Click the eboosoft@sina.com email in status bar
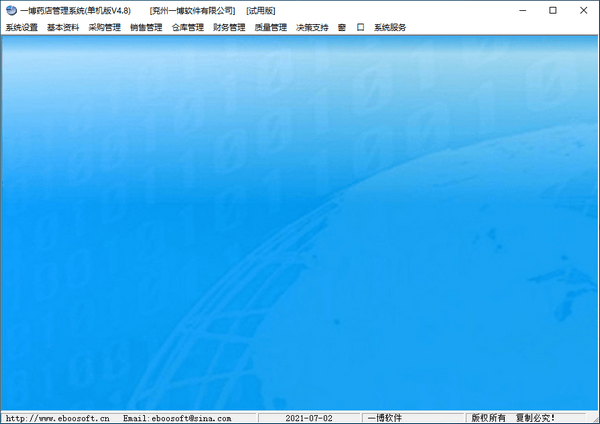Viewport: 600px width, 424px height. point(177,418)
